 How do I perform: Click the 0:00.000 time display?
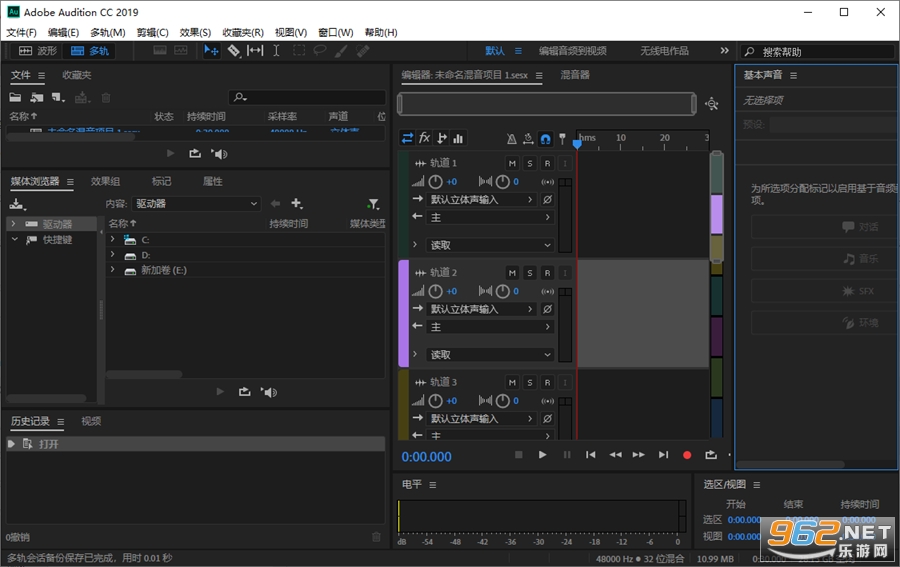click(x=426, y=457)
